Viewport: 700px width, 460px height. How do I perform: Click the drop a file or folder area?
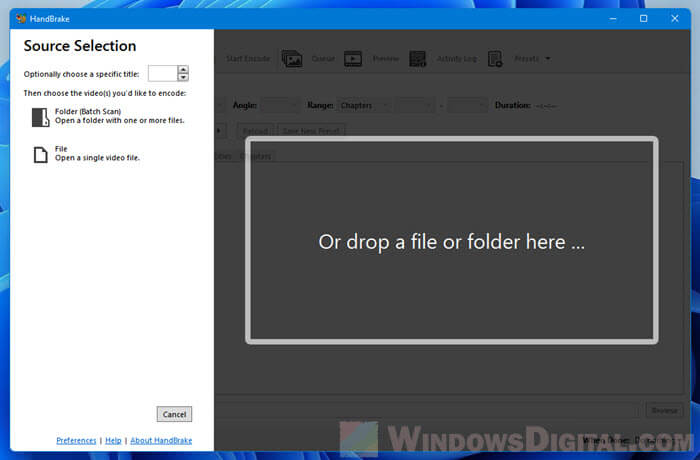coord(451,241)
